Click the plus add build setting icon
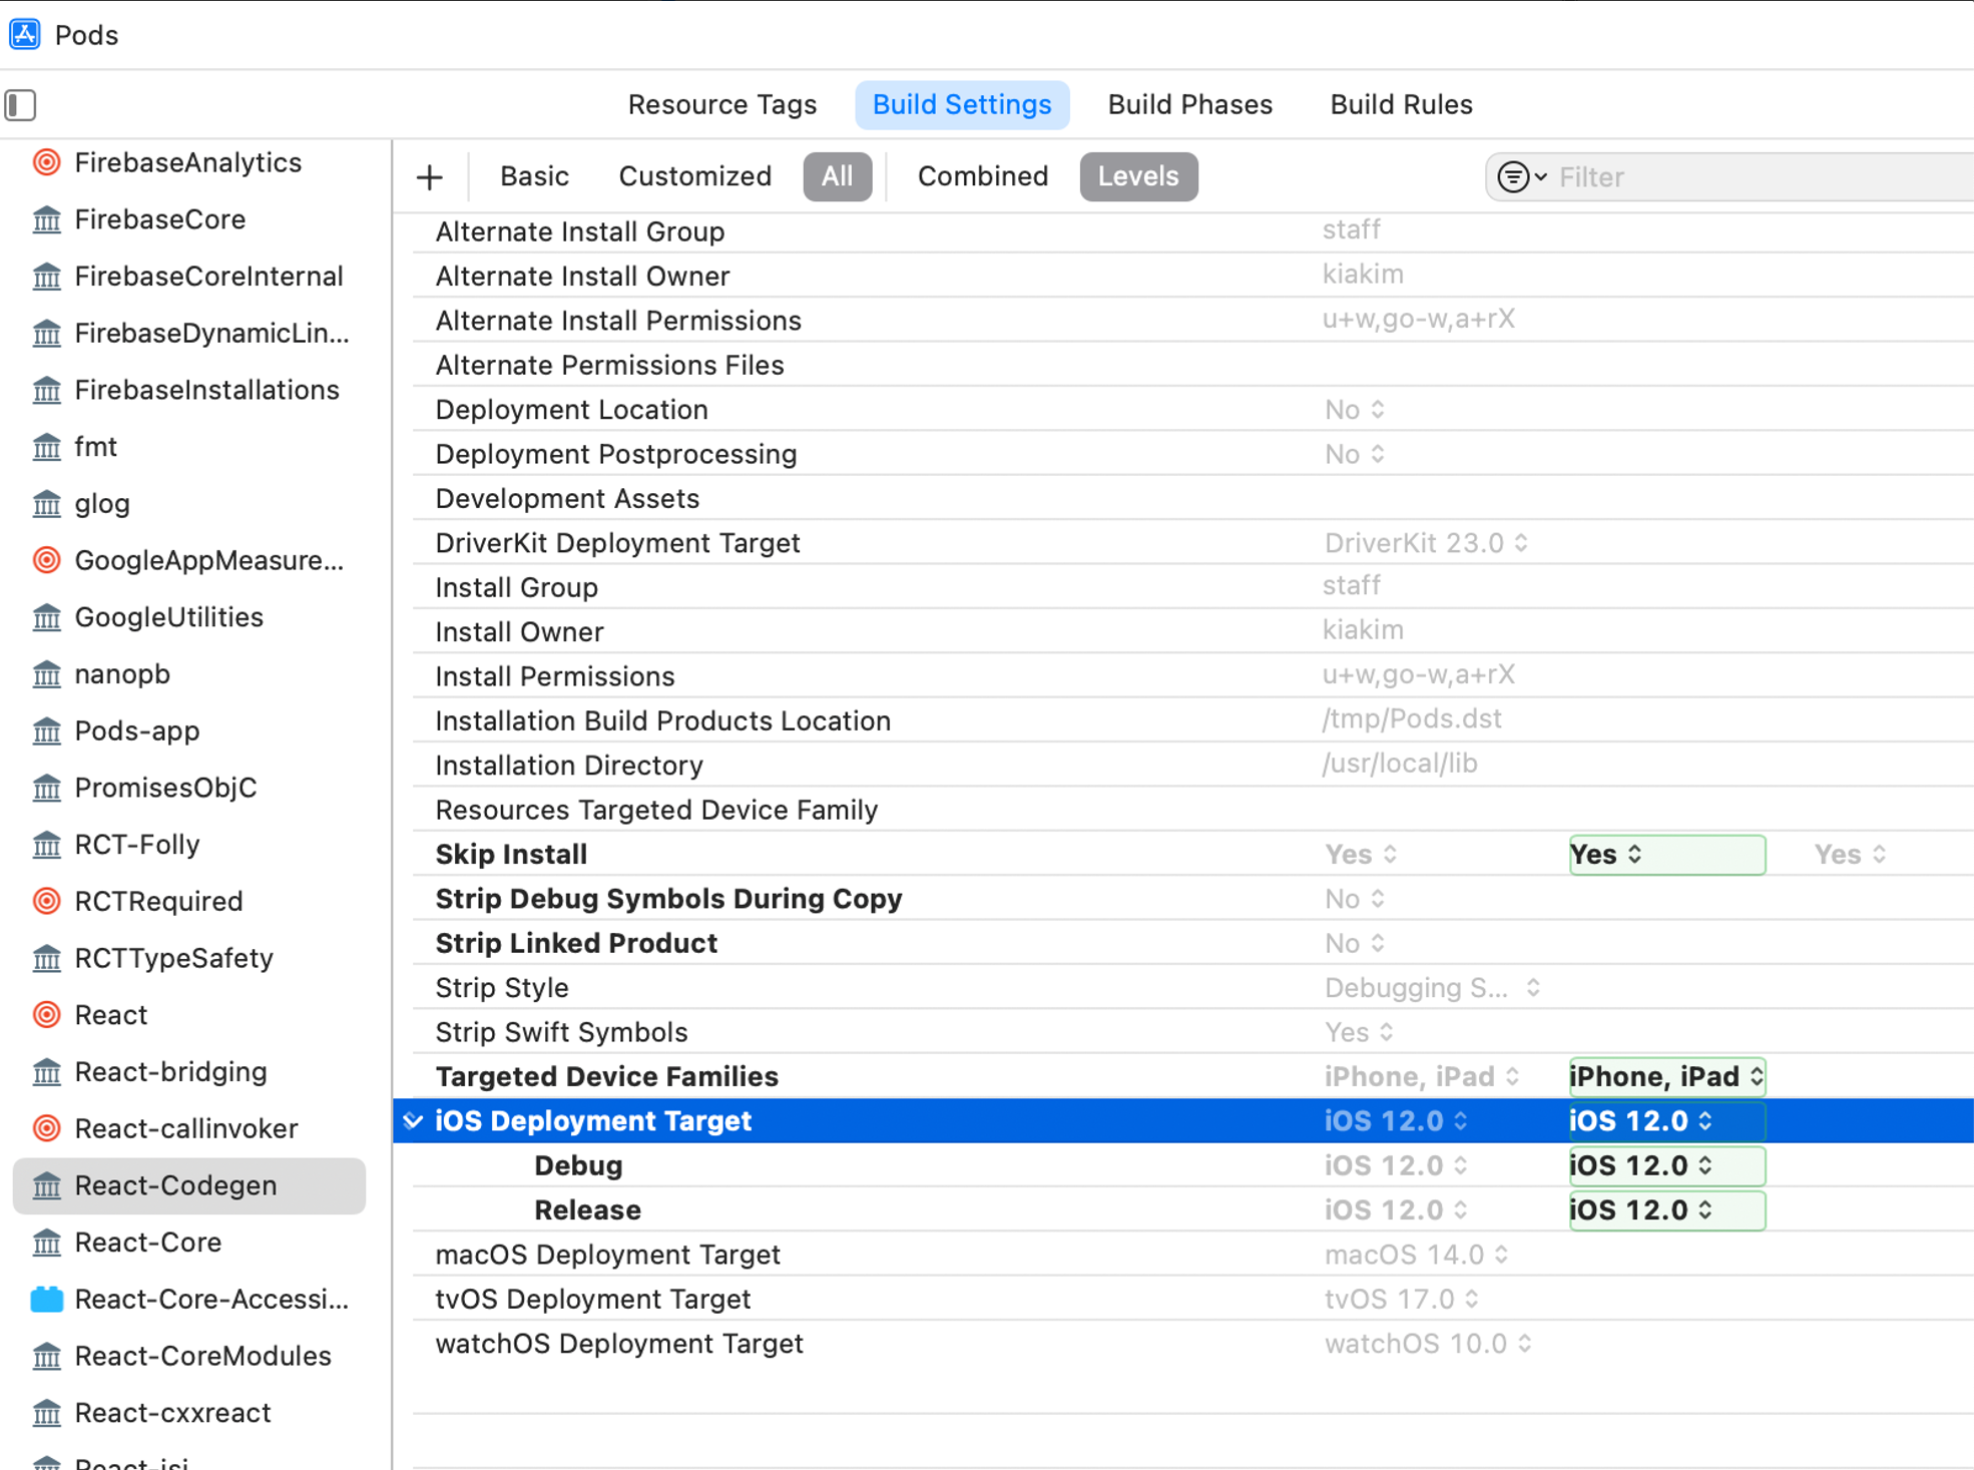Screen dimensions: 1974x1470 (430, 177)
